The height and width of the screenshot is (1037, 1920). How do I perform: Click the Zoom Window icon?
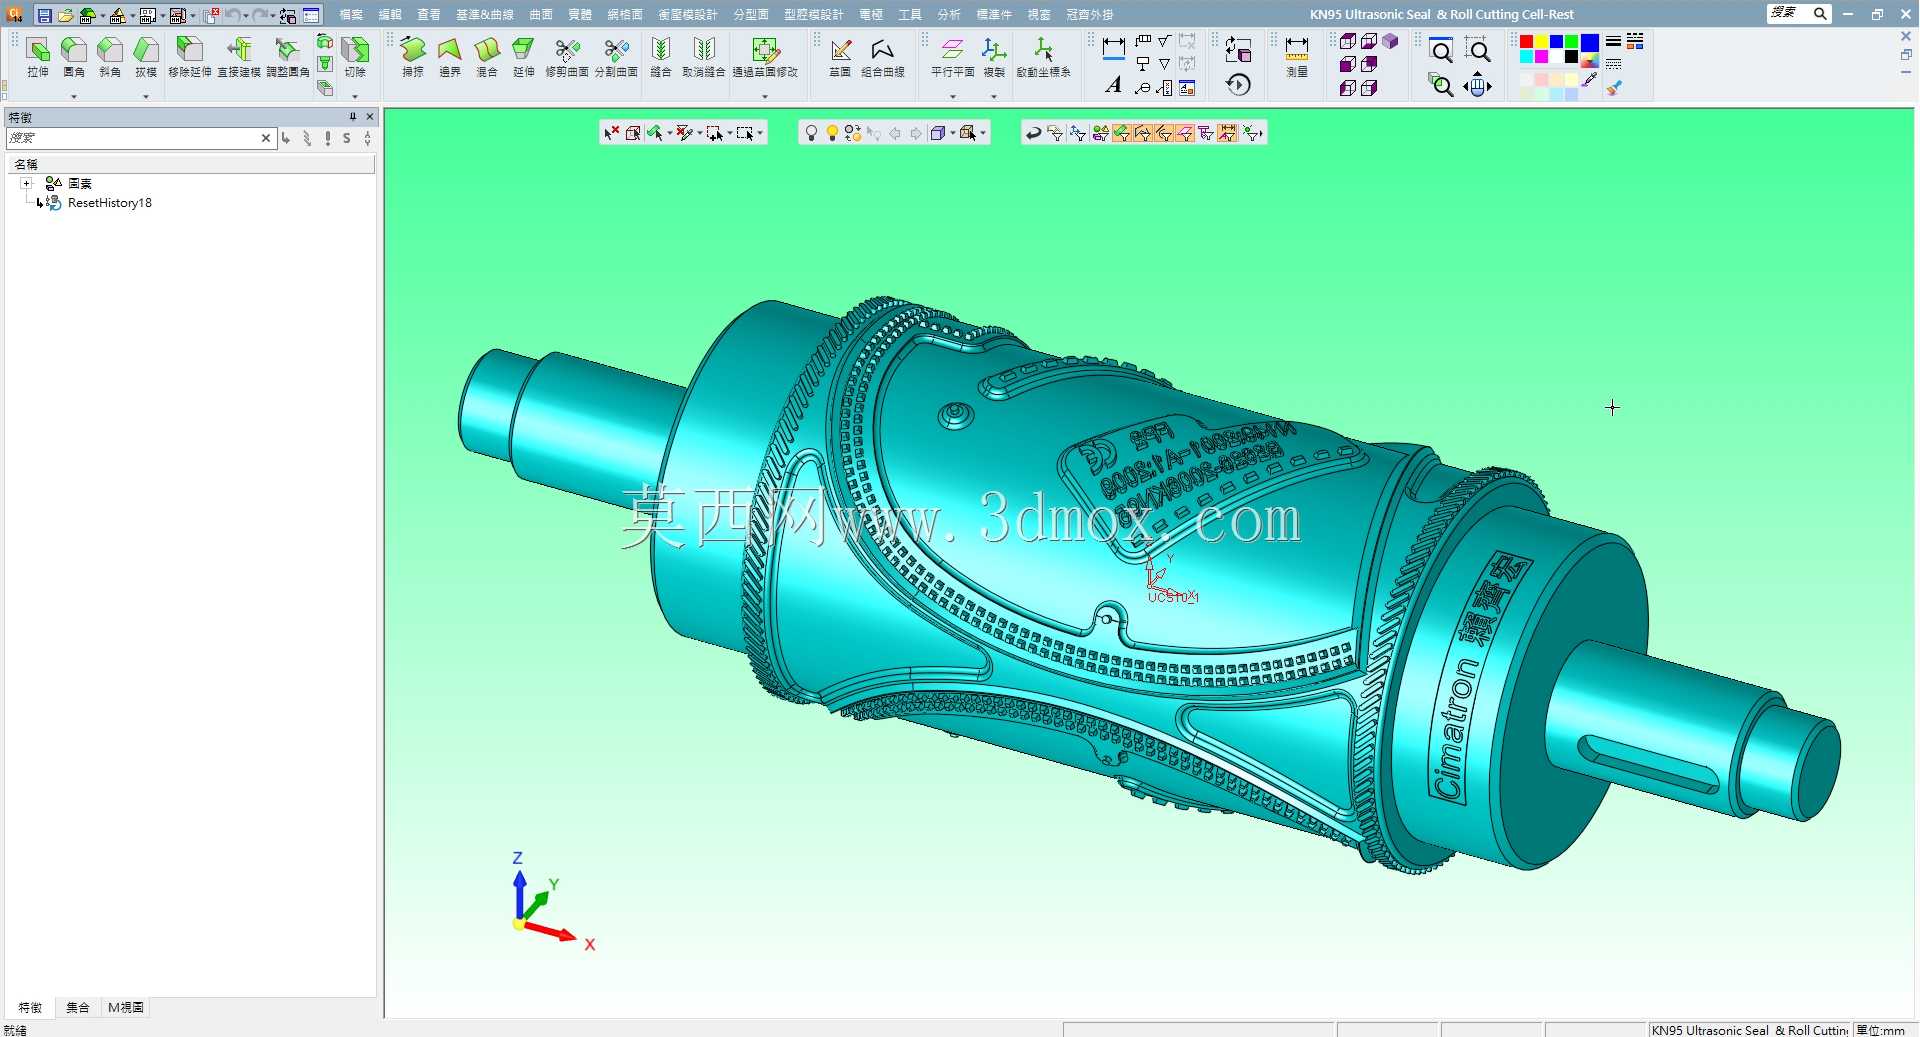click(x=1477, y=51)
